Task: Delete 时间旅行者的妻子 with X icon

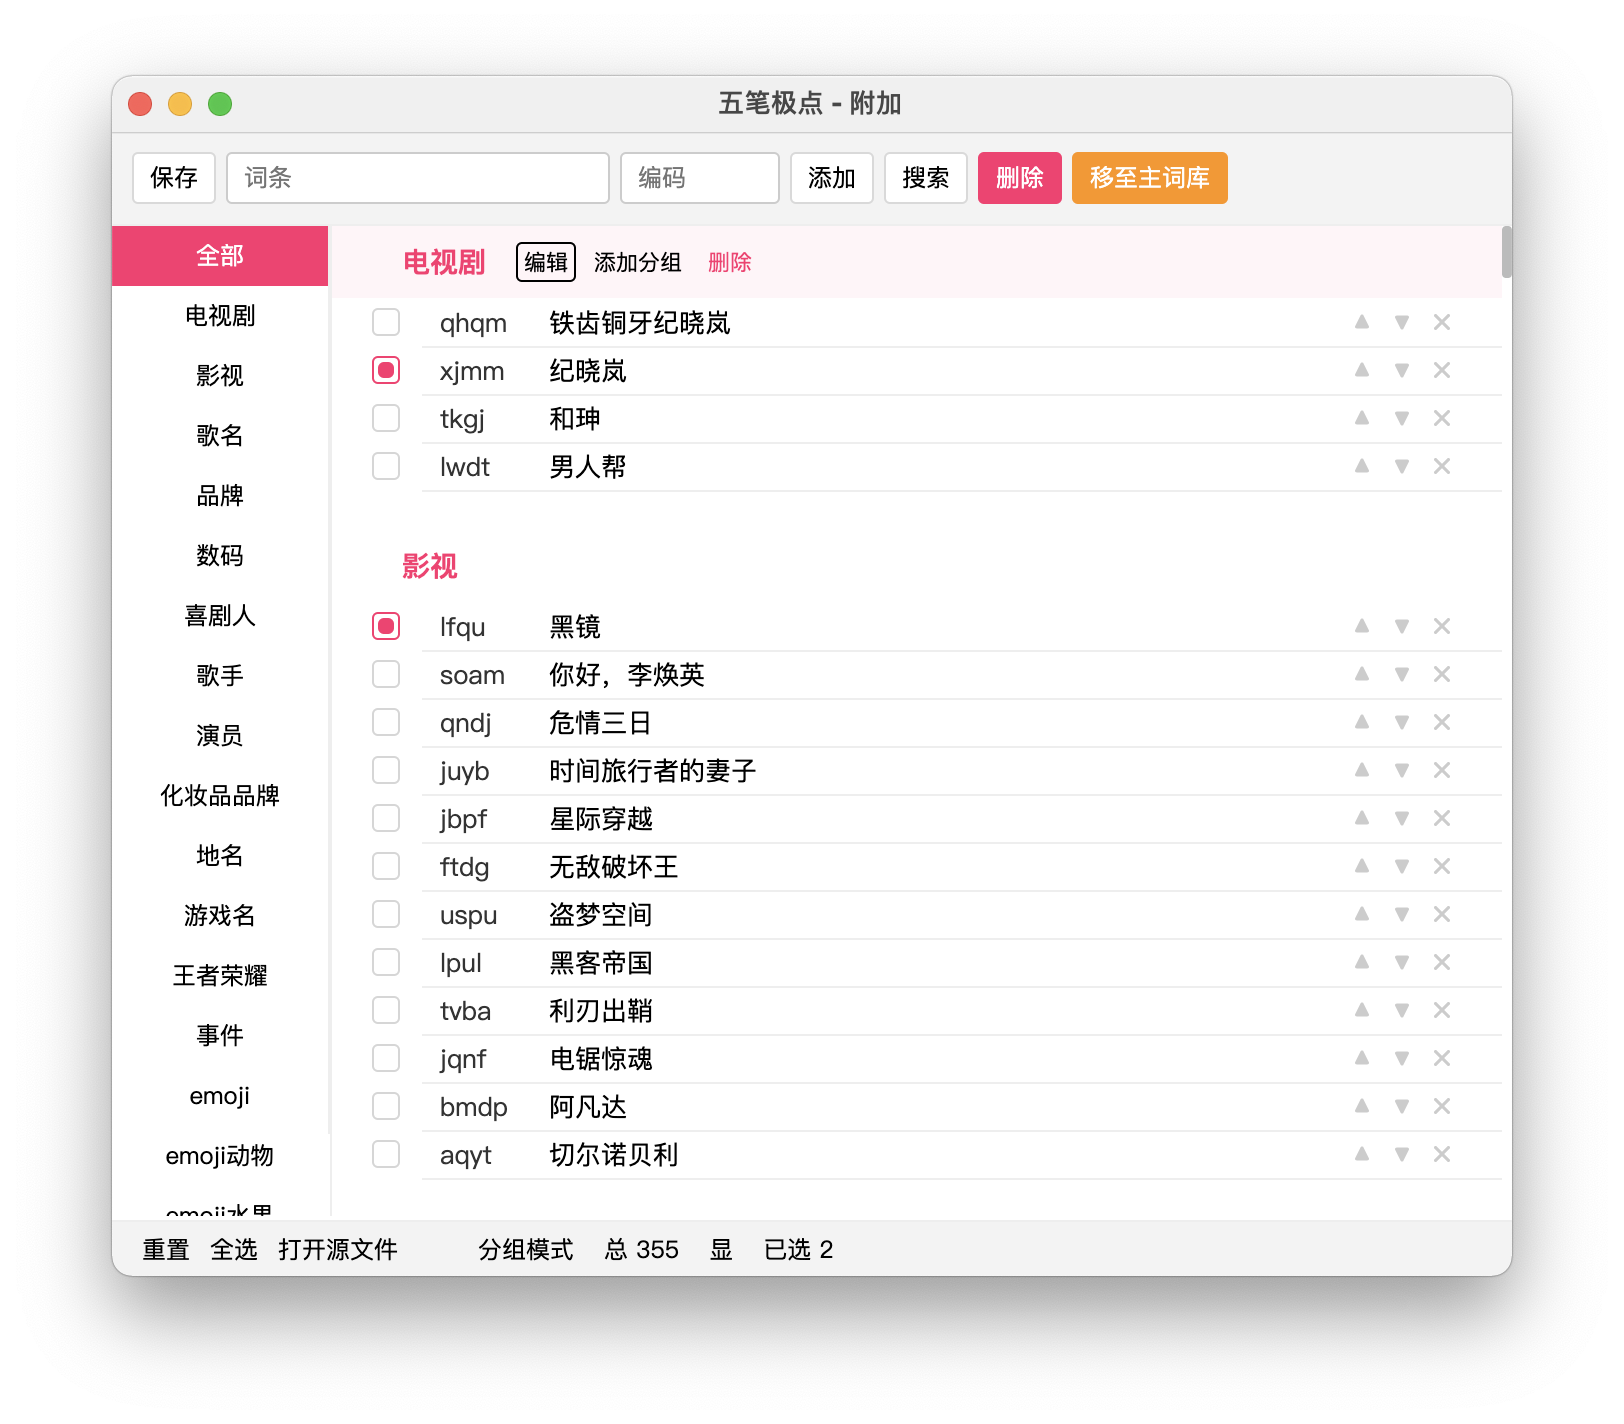Action: point(1442,770)
